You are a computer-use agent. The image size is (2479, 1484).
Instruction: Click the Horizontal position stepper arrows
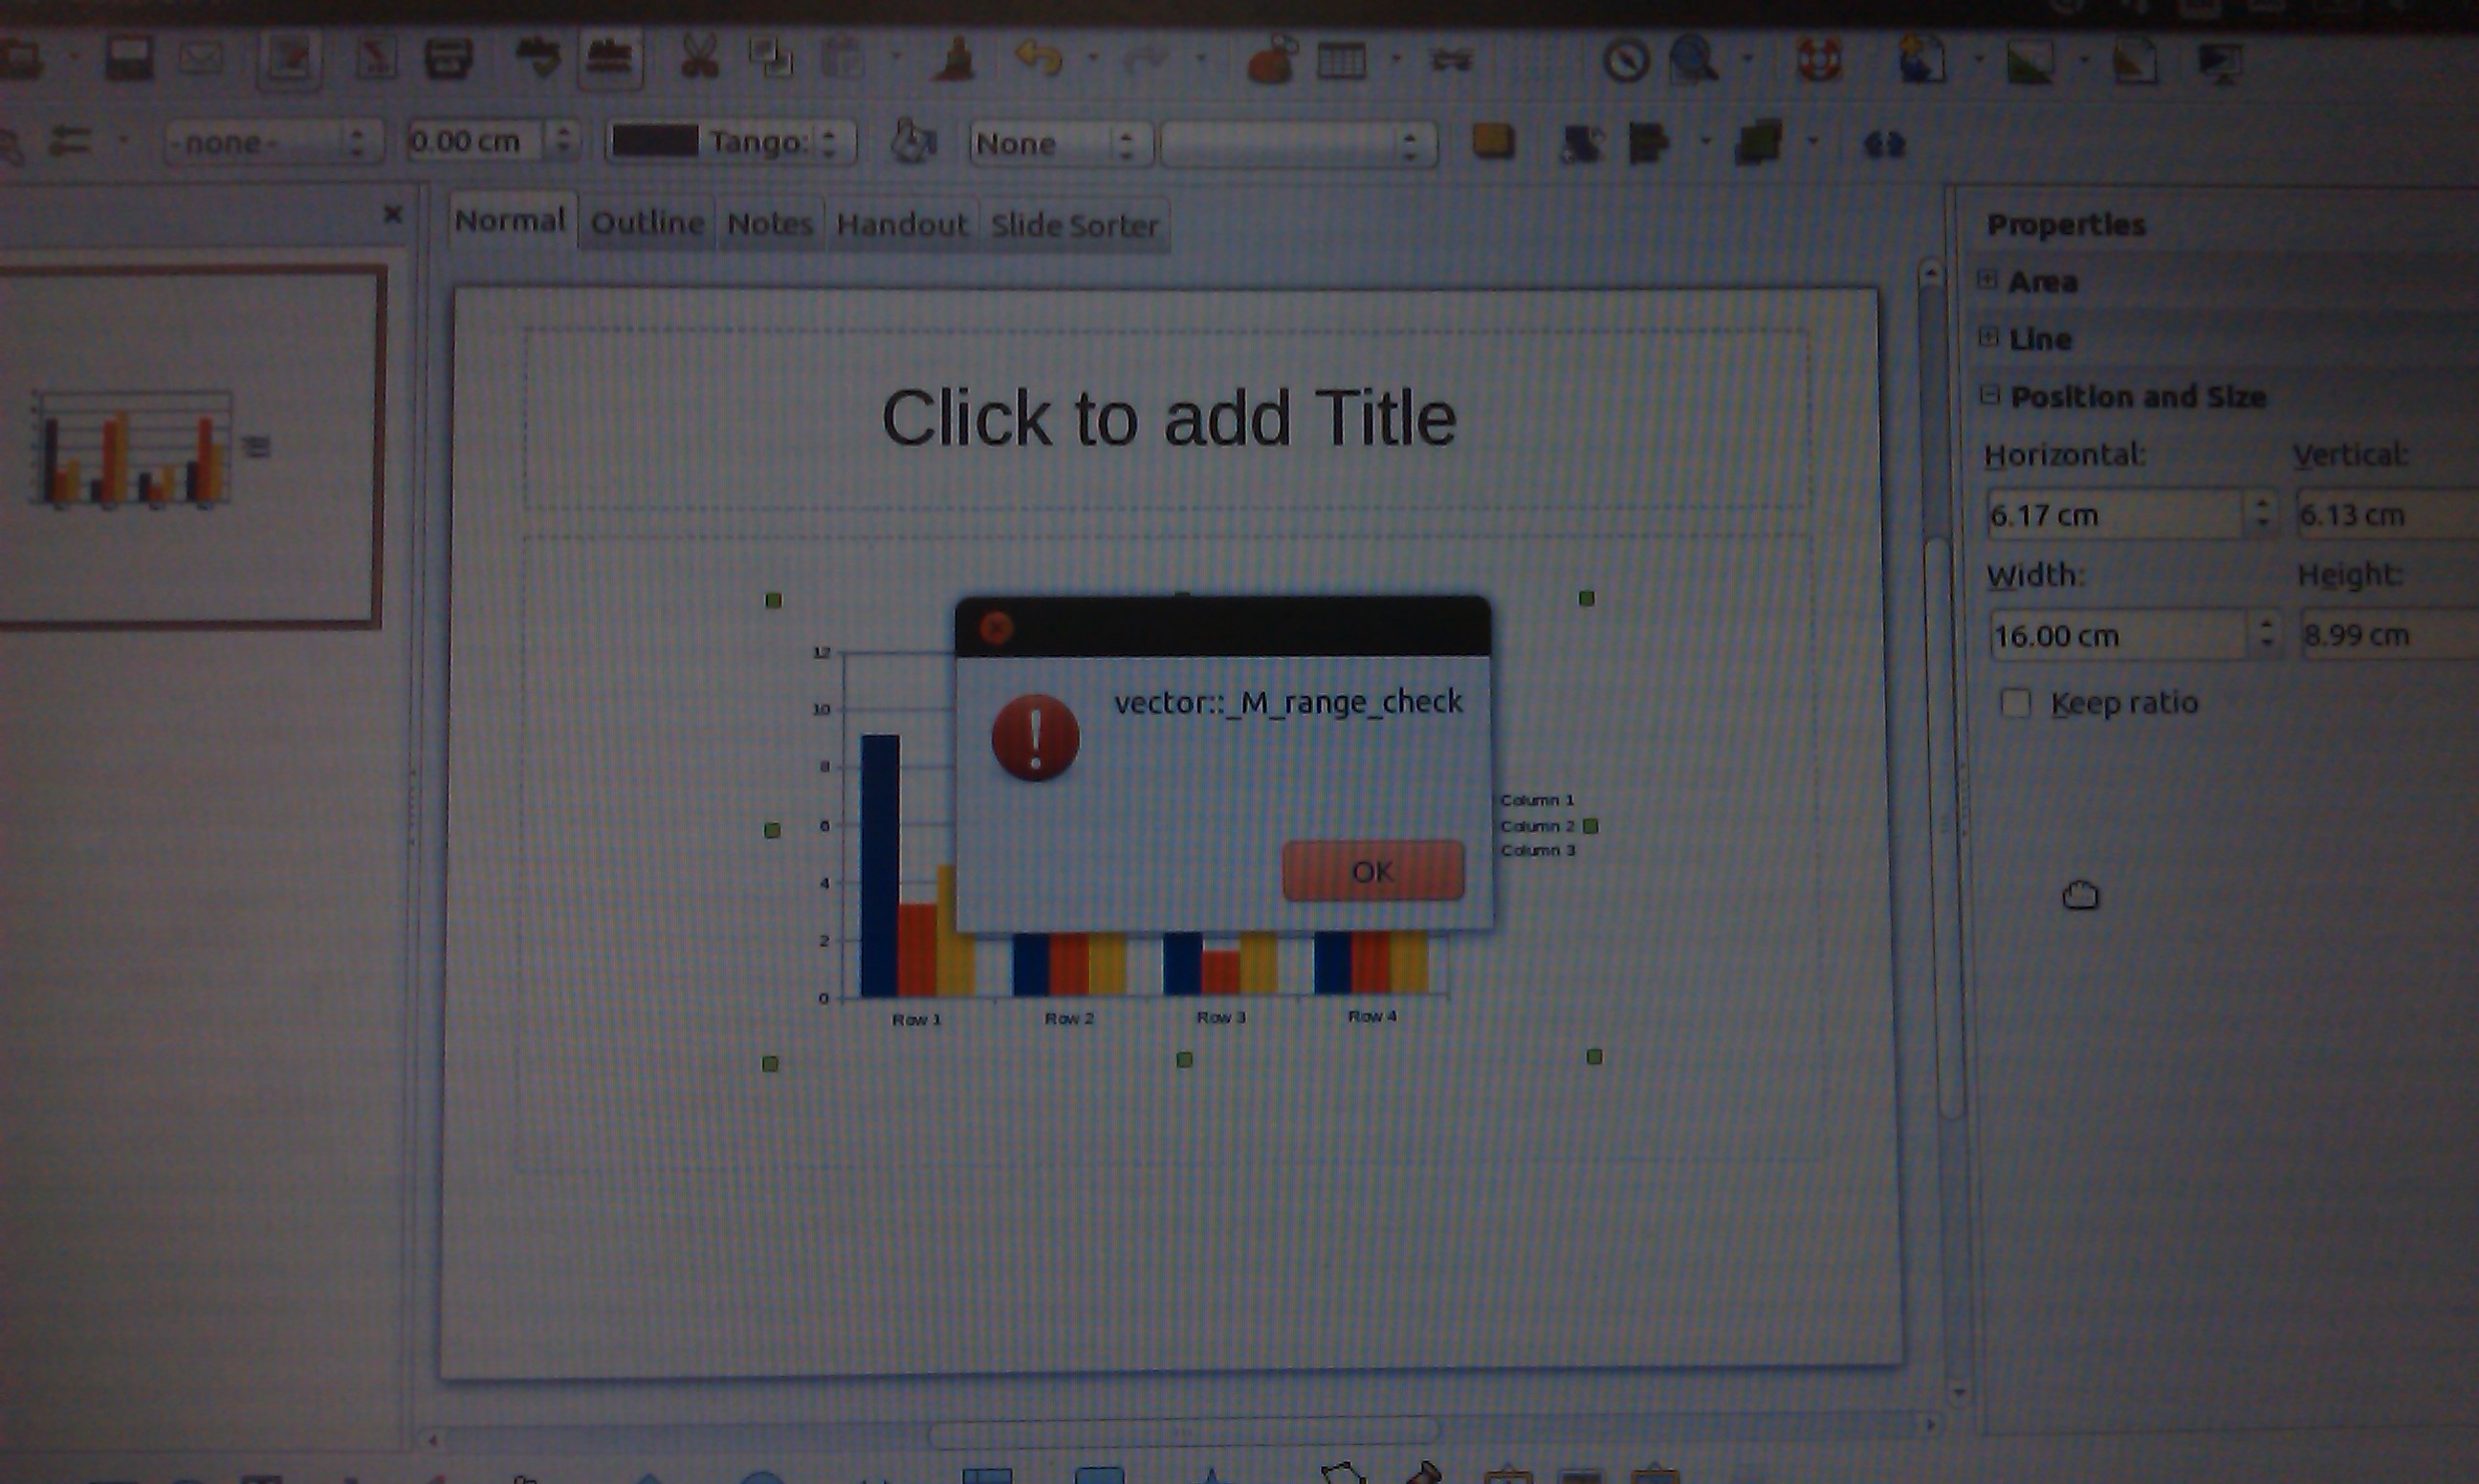coord(2262,514)
